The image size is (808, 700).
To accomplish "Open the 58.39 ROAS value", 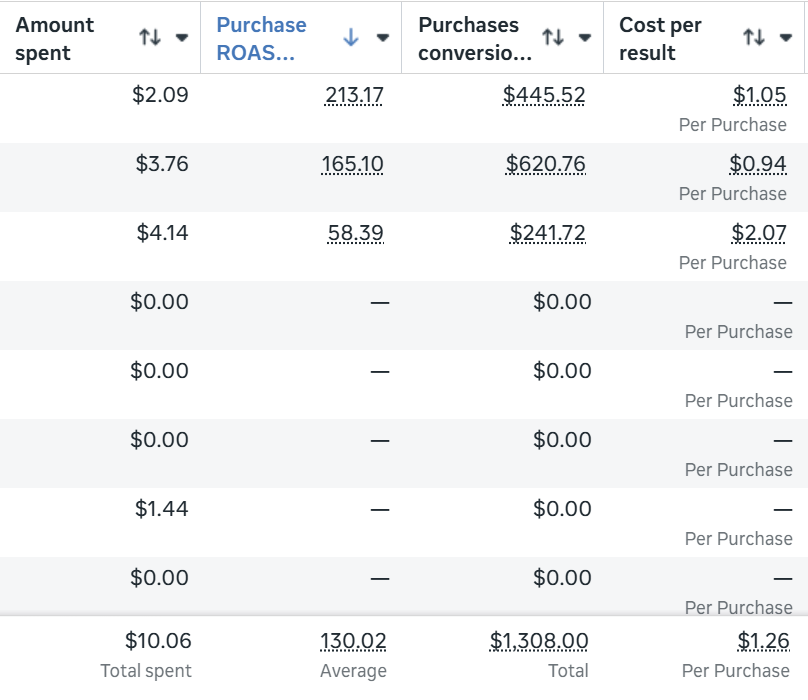I will tap(356, 233).
